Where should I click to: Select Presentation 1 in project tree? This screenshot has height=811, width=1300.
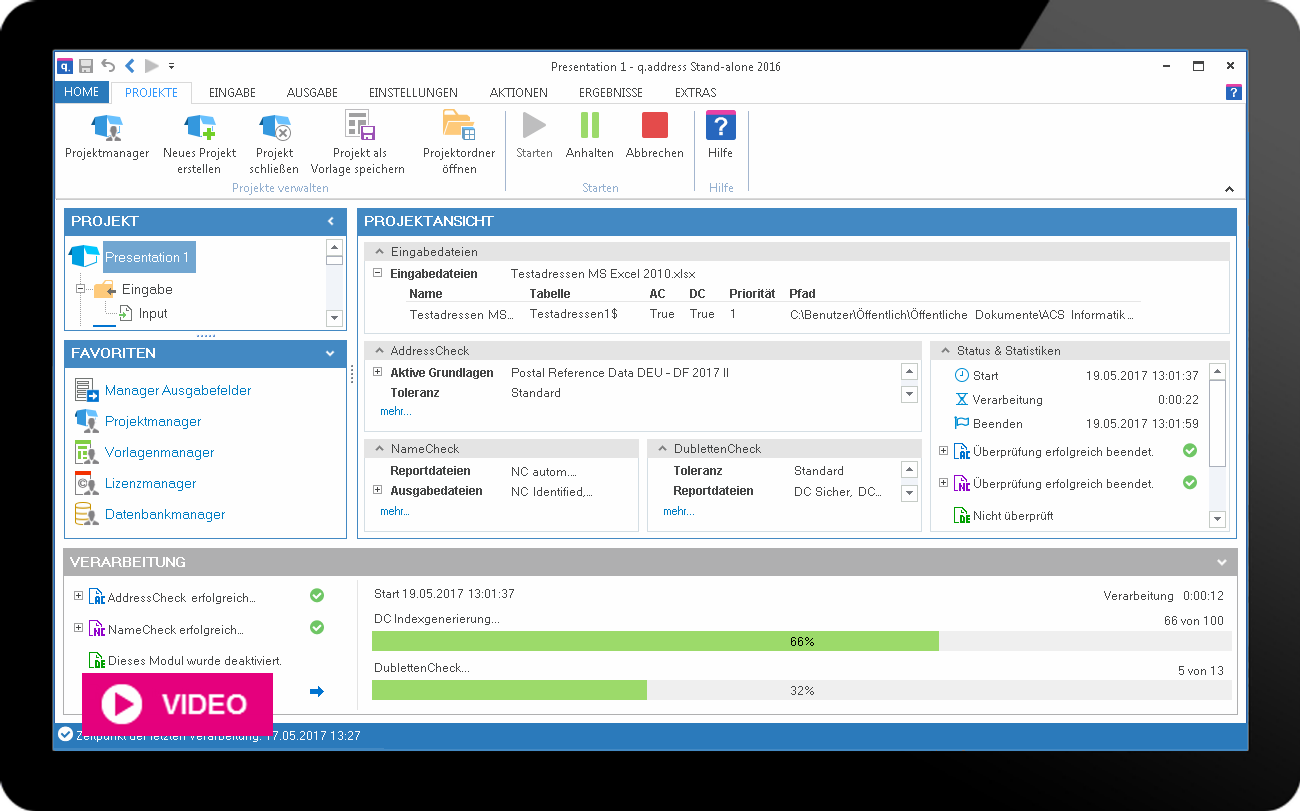(148, 257)
